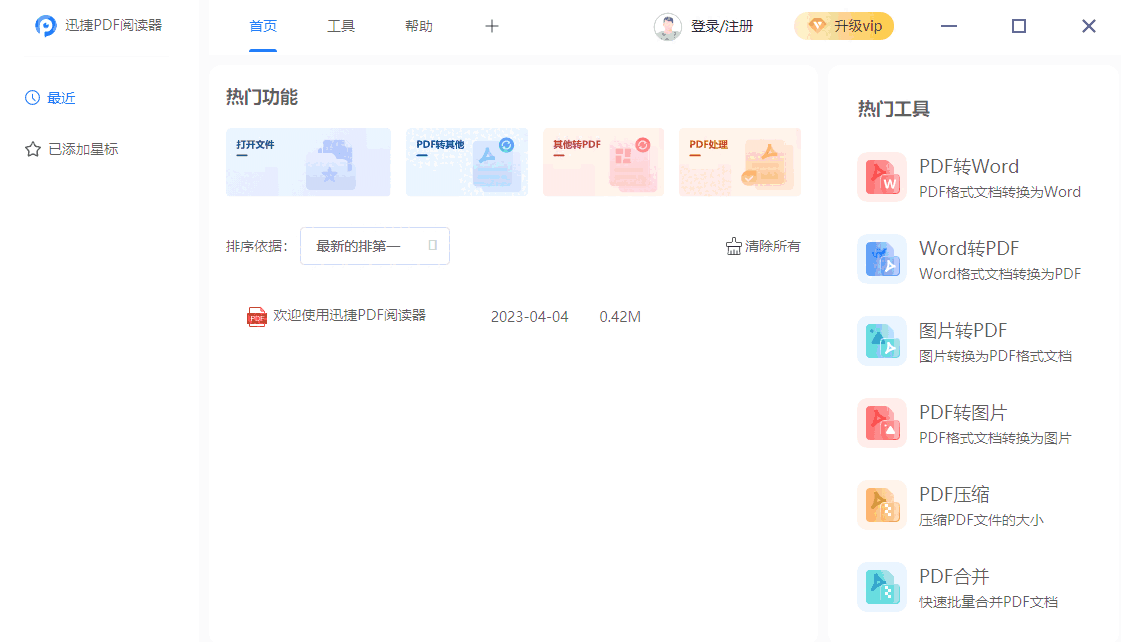1121x642 pixels.
Task: Click the star icon beside 已添加星标
Action: click(29, 148)
